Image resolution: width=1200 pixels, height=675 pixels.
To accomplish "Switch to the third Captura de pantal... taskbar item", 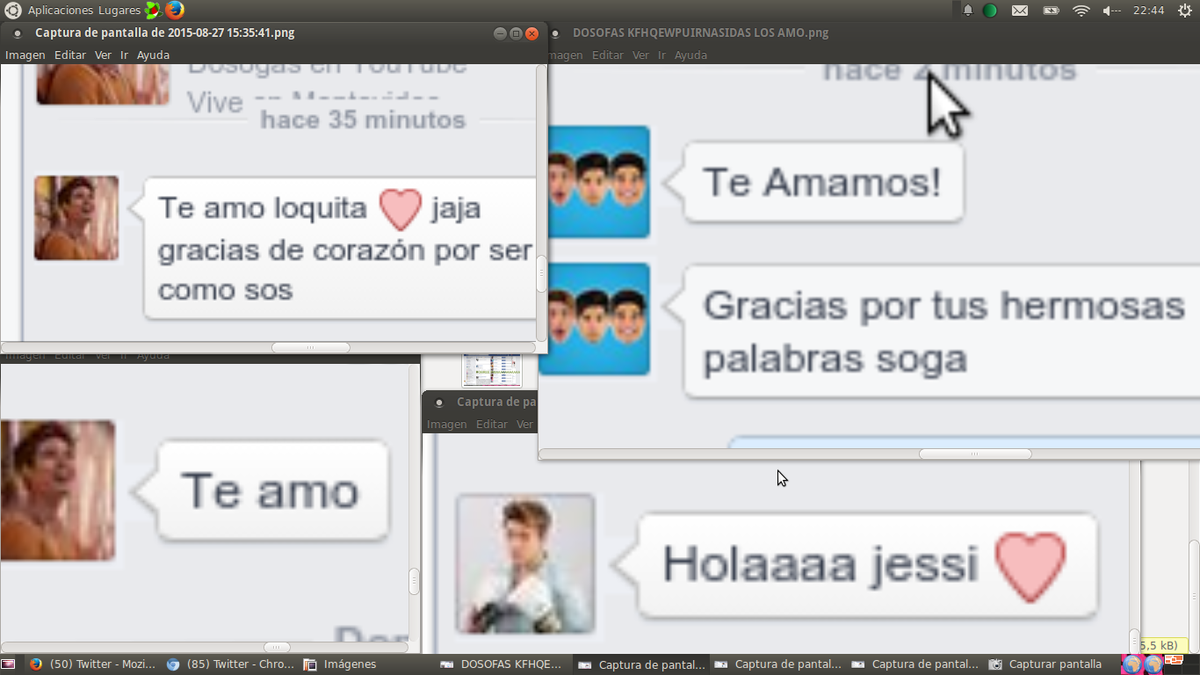I will (x=916, y=664).
